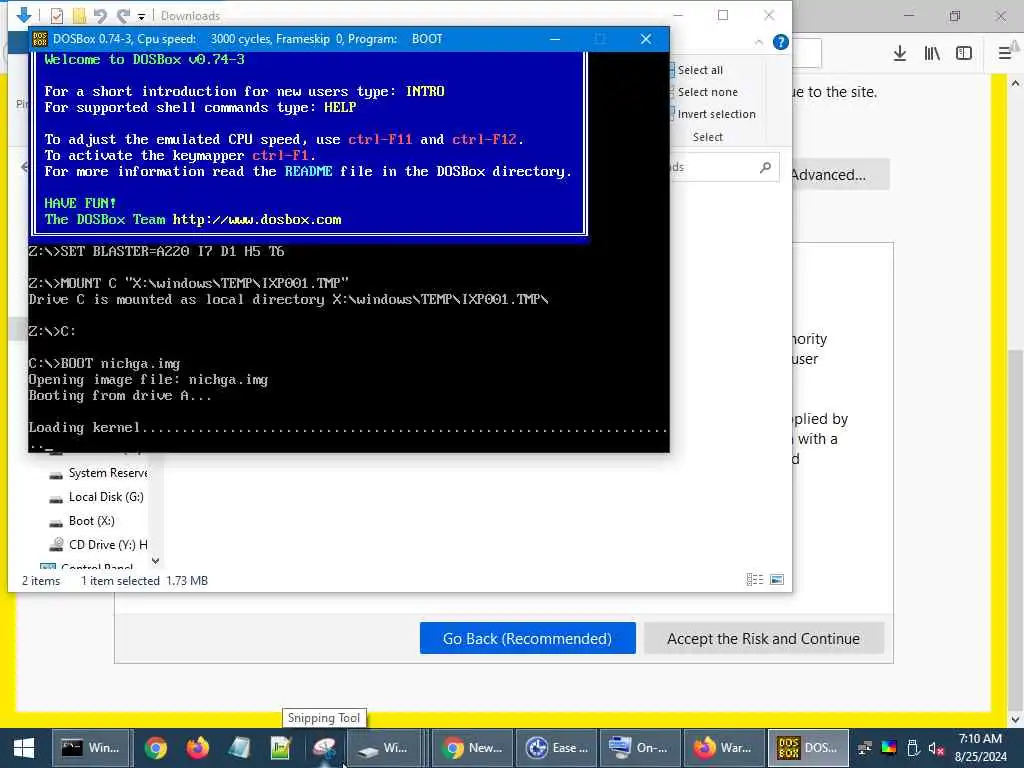Open the Windows Start menu
This screenshot has width=1024, height=768.
pos(24,748)
